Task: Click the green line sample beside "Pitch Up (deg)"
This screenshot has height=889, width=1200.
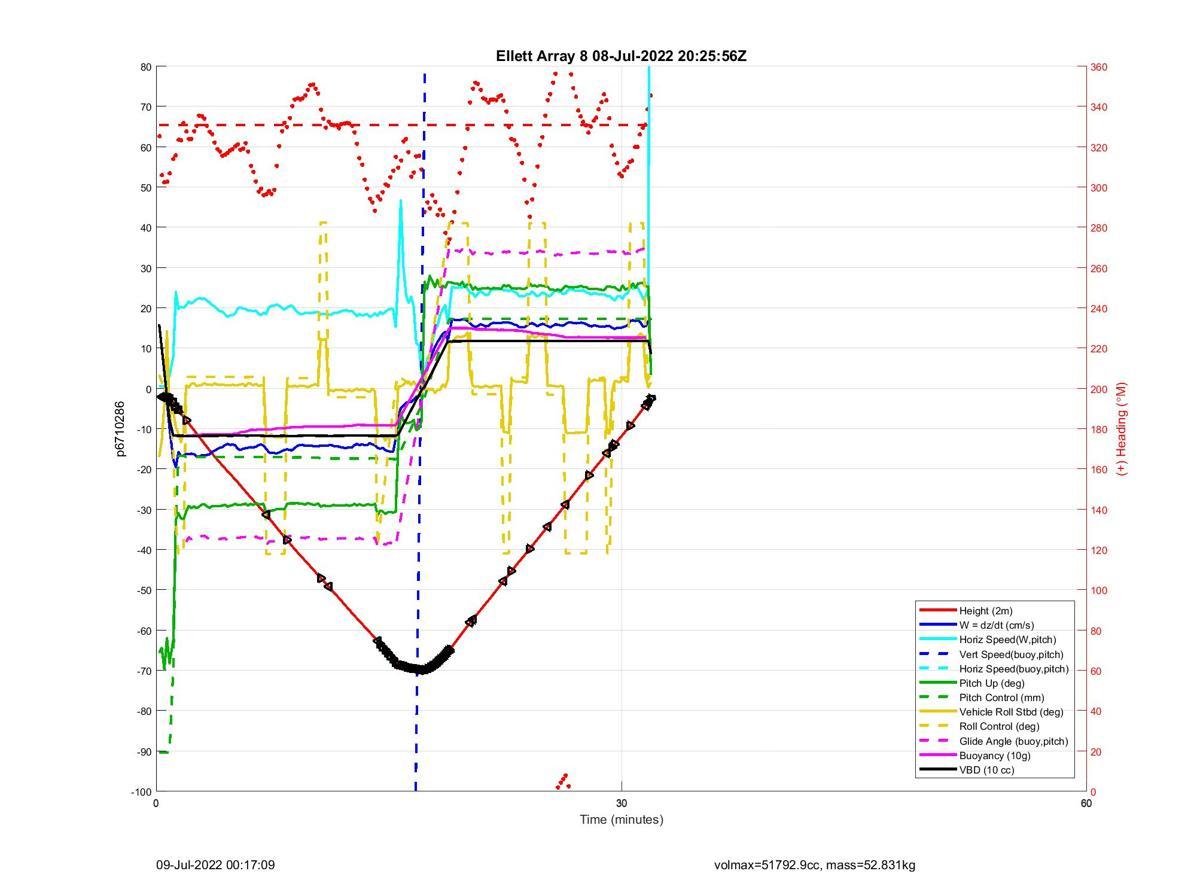Action: [938, 683]
